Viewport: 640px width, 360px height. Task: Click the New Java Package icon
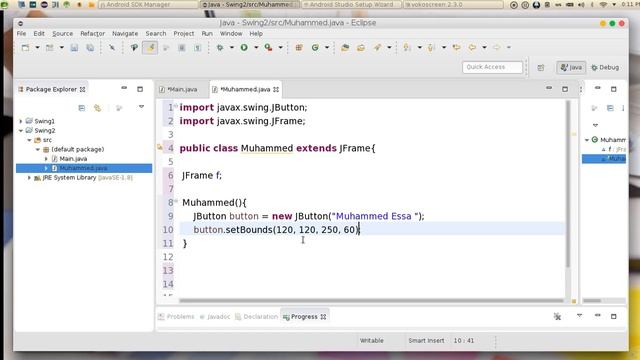tap(299, 48)
